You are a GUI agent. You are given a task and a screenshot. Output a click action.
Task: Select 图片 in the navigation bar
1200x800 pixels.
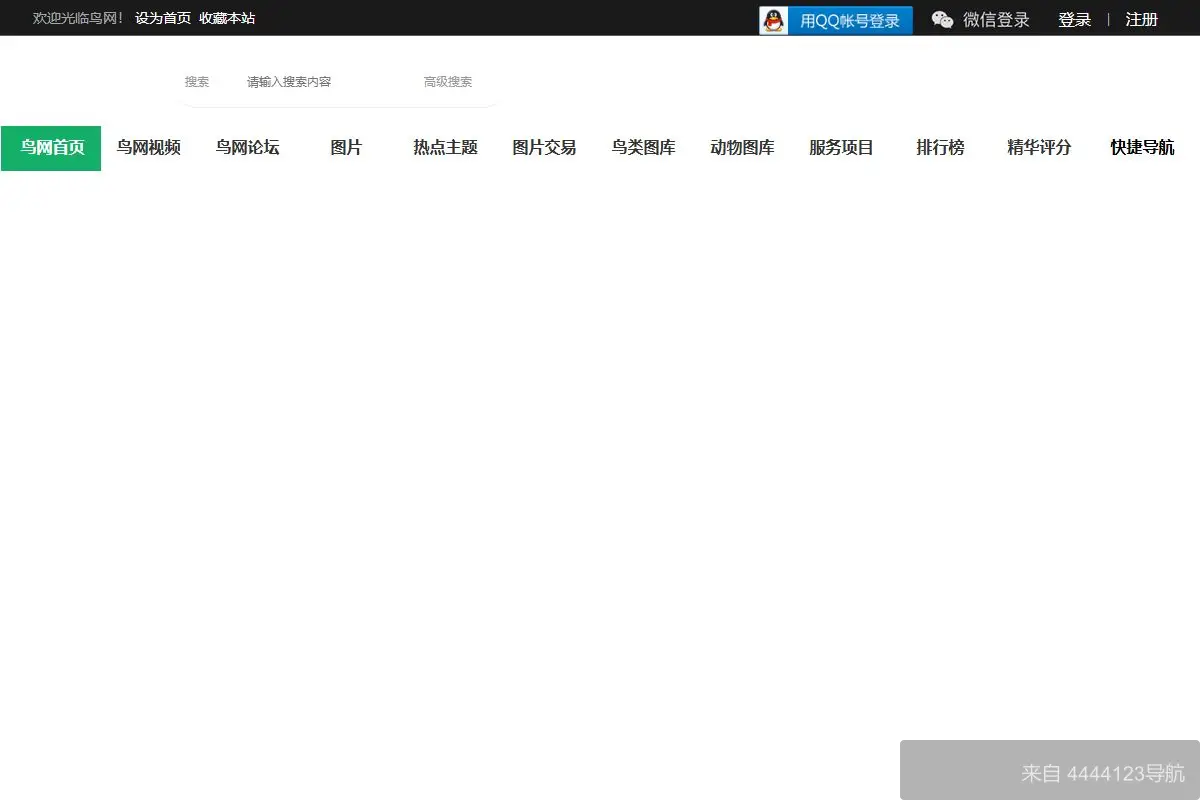point(346,147)
